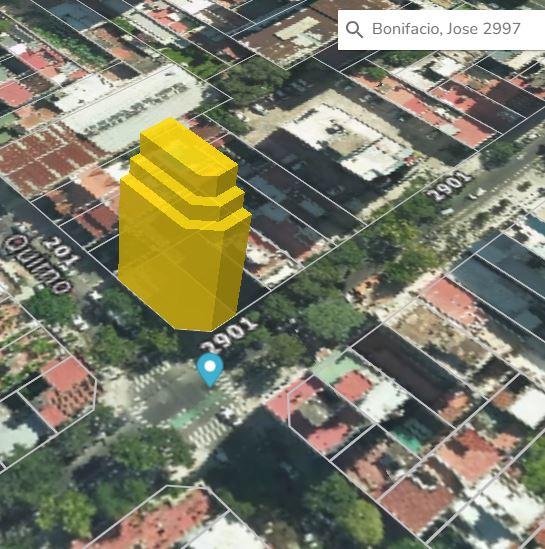The image size is (545, 549).
Task: Focus the "Bonifacio, Jose 2997" search field
Action: 442,30
